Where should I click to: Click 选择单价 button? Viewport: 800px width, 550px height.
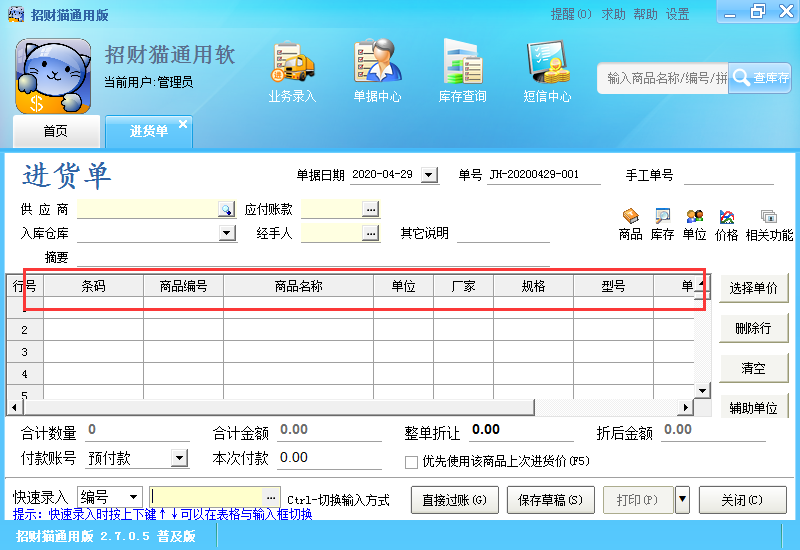coord(754,288)
